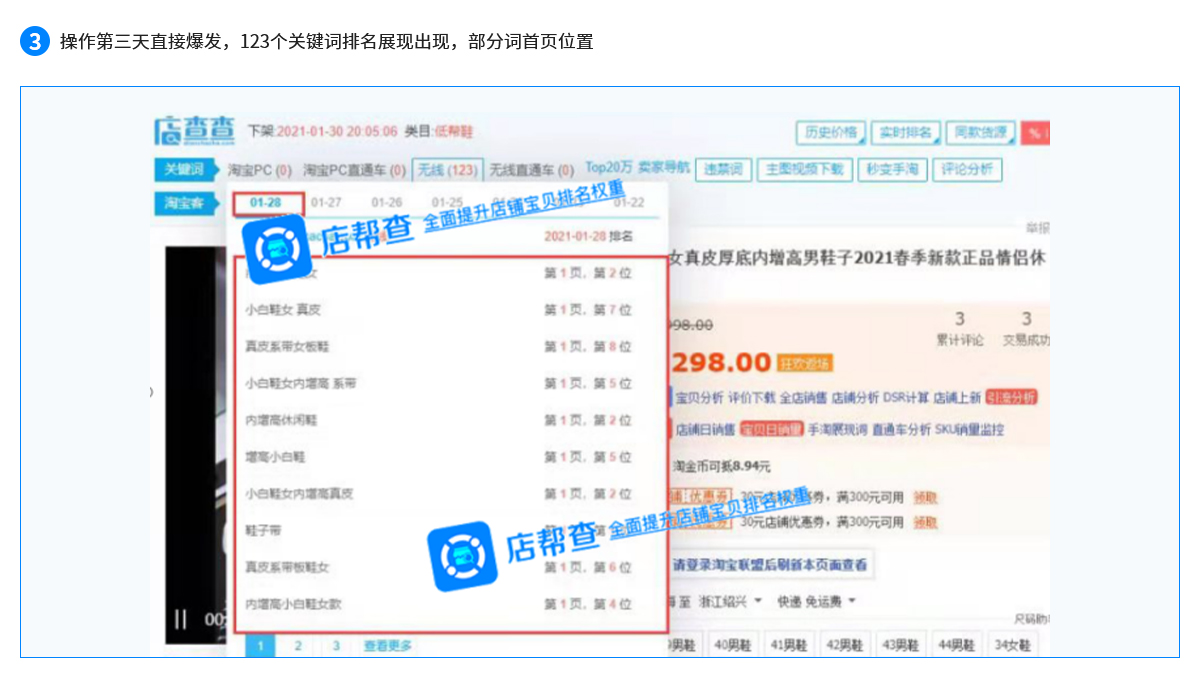This screenshot has height=687, width=1200.
Task: Open the 手淘展现词 link
Action: click(x=838, y=430)
